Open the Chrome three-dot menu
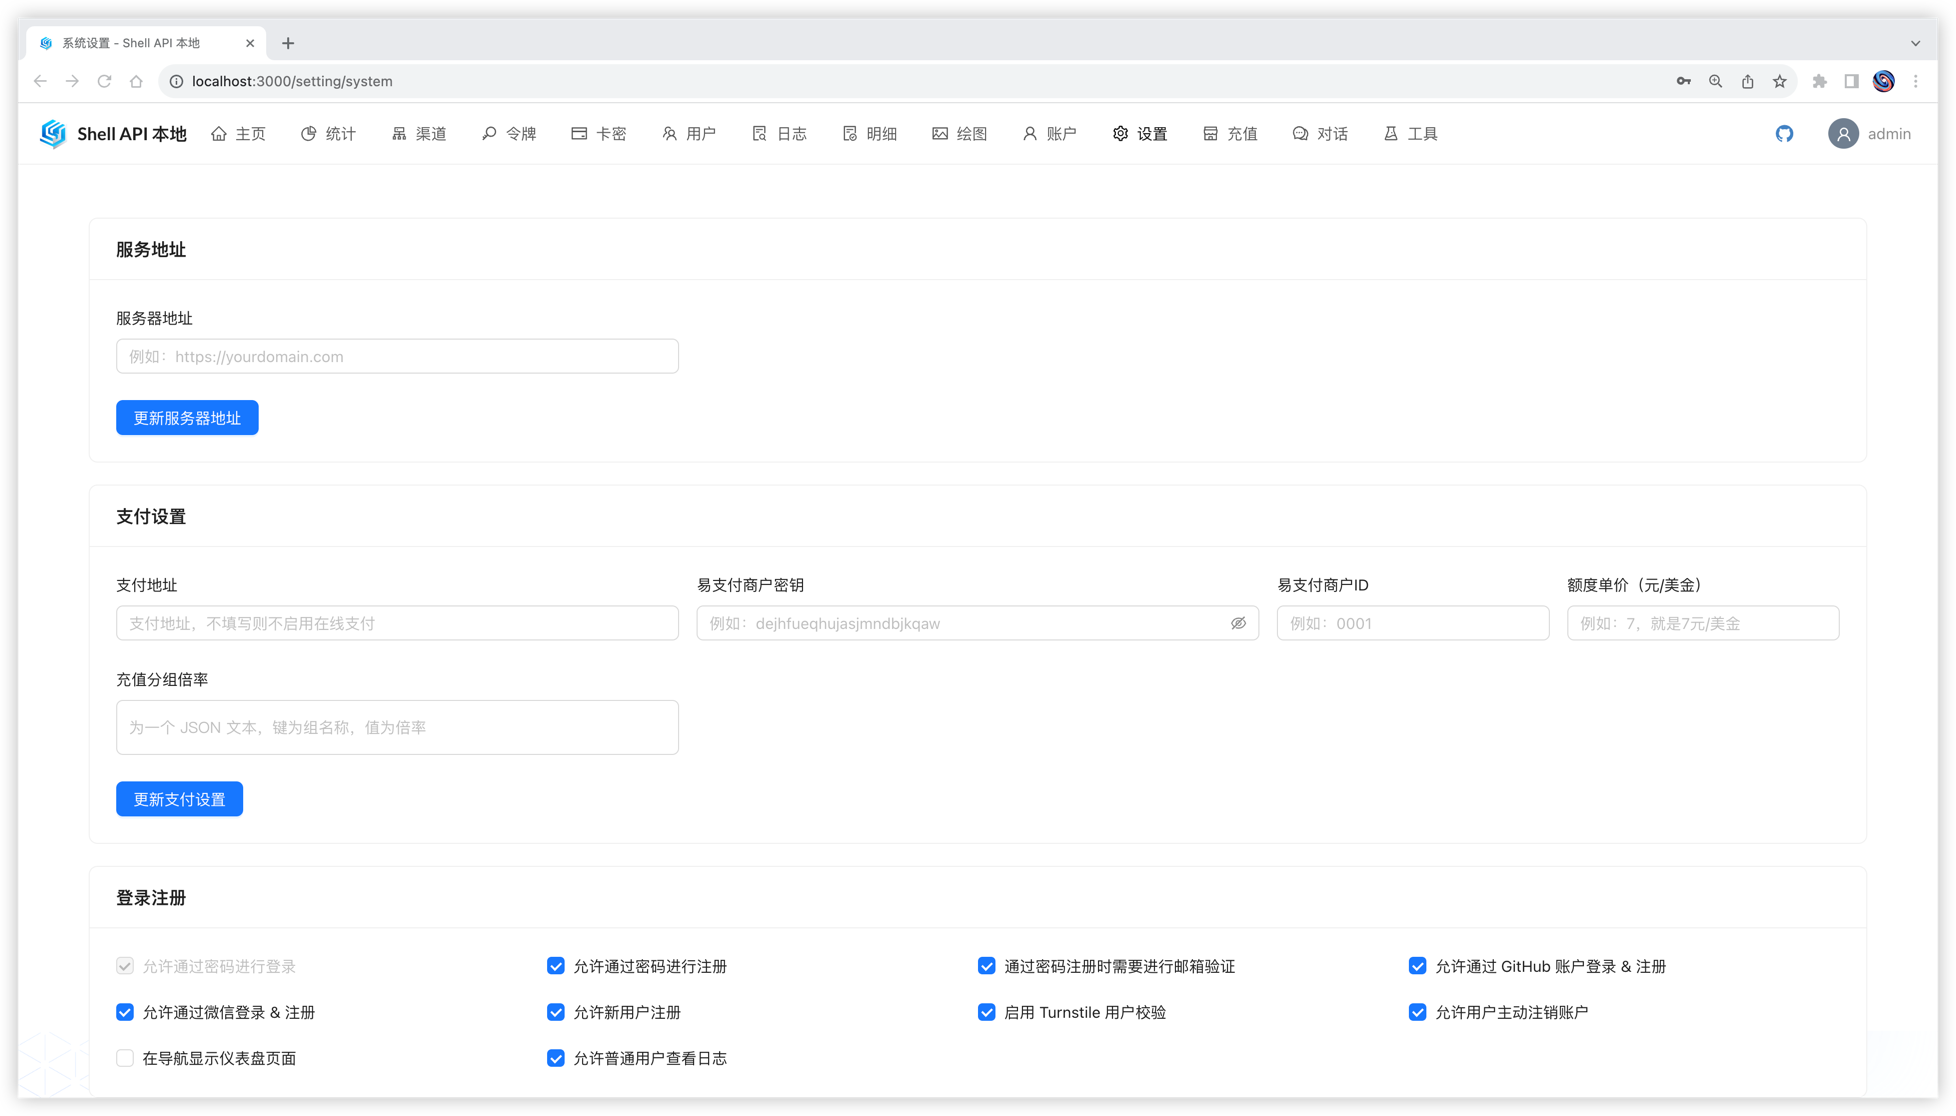The height and width of the screenshot is (1116, 1956). [x=1915, y=81]
